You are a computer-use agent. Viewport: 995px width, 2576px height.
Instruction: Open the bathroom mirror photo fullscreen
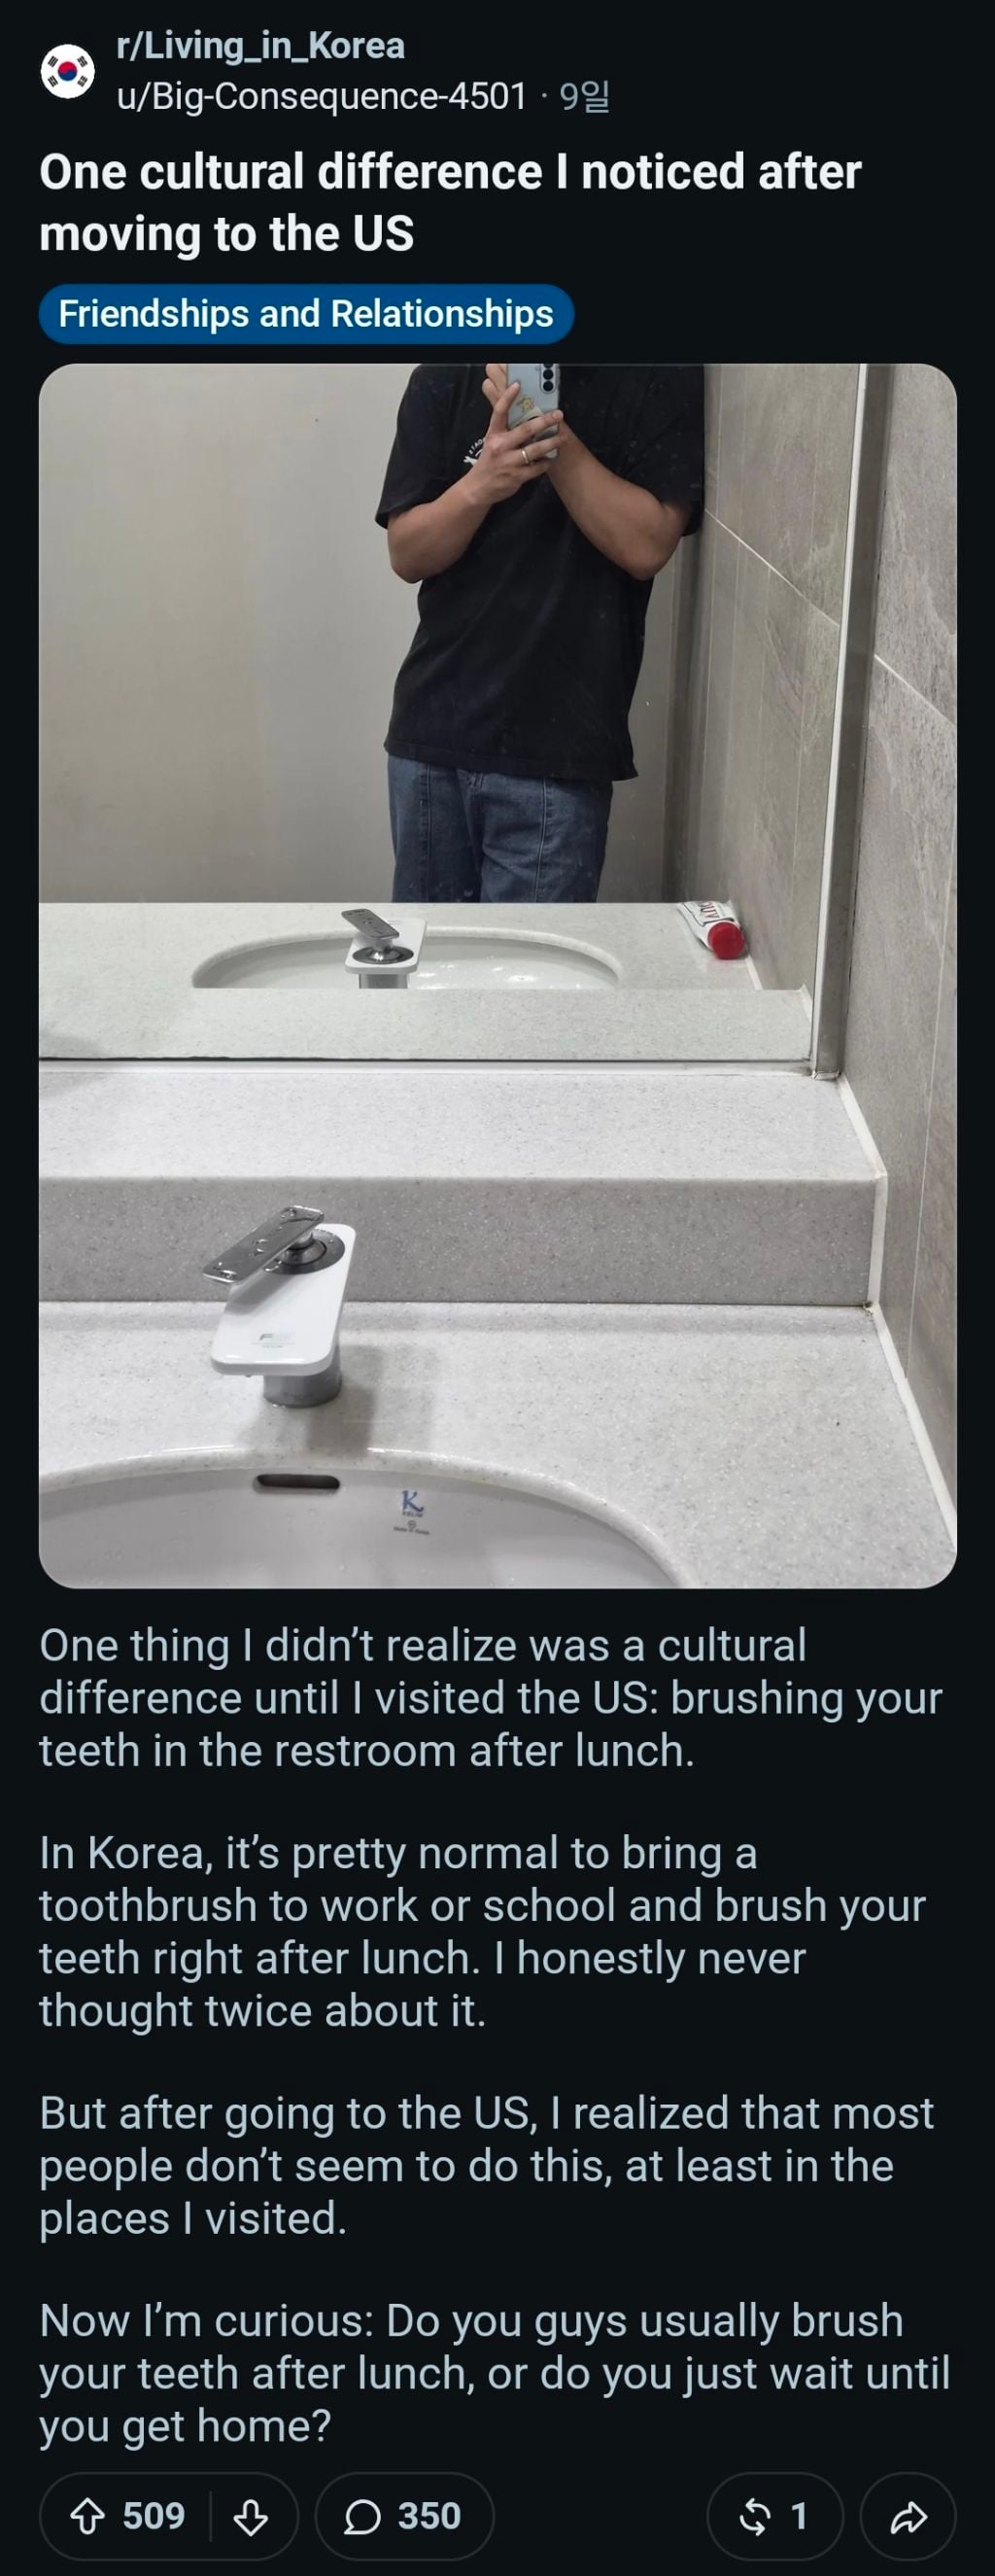click(497, 975)
